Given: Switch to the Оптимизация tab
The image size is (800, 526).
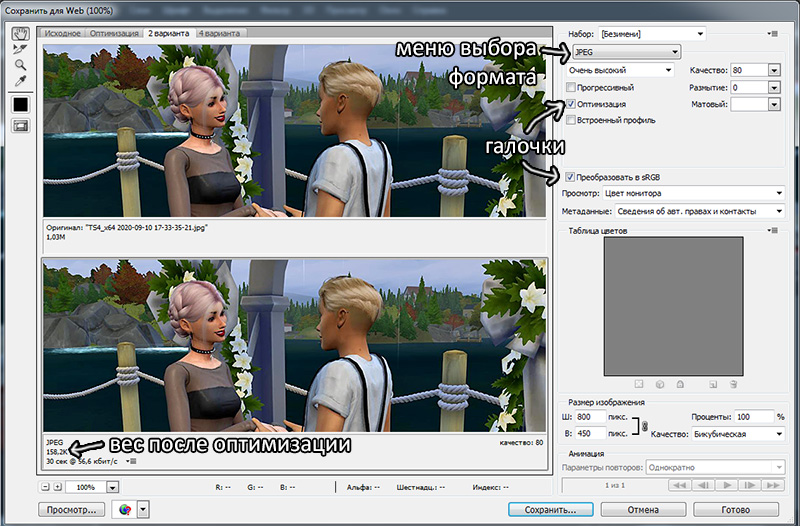Looking at the screenshot, I should [x=114, y=33].
